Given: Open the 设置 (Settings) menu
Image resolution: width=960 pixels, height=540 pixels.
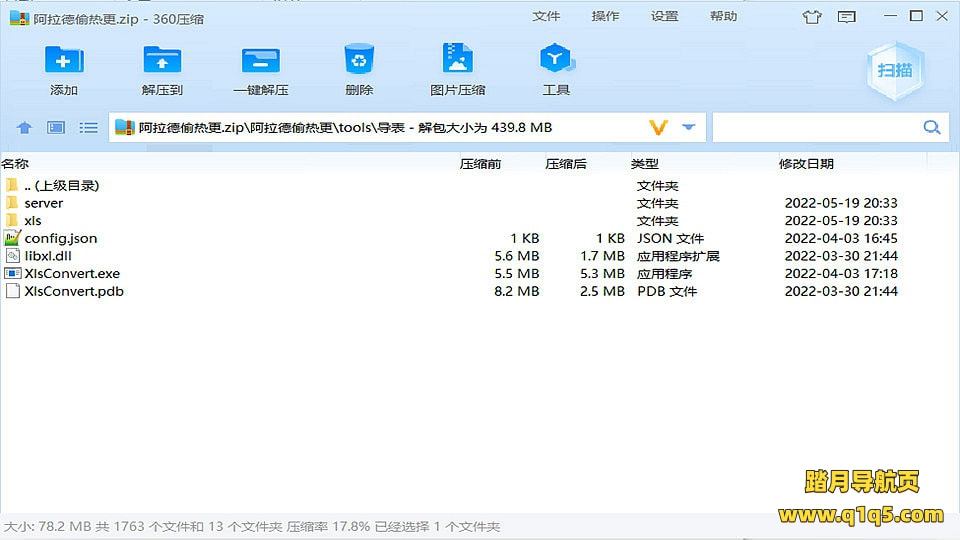Looking at the screenshot, I should click(664, 16).
